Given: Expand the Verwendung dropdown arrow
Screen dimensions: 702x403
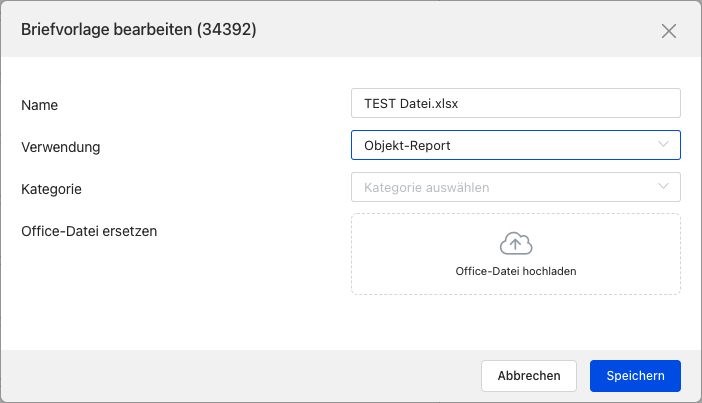Looking at the screenshot, I should click(x=664, y=145).
